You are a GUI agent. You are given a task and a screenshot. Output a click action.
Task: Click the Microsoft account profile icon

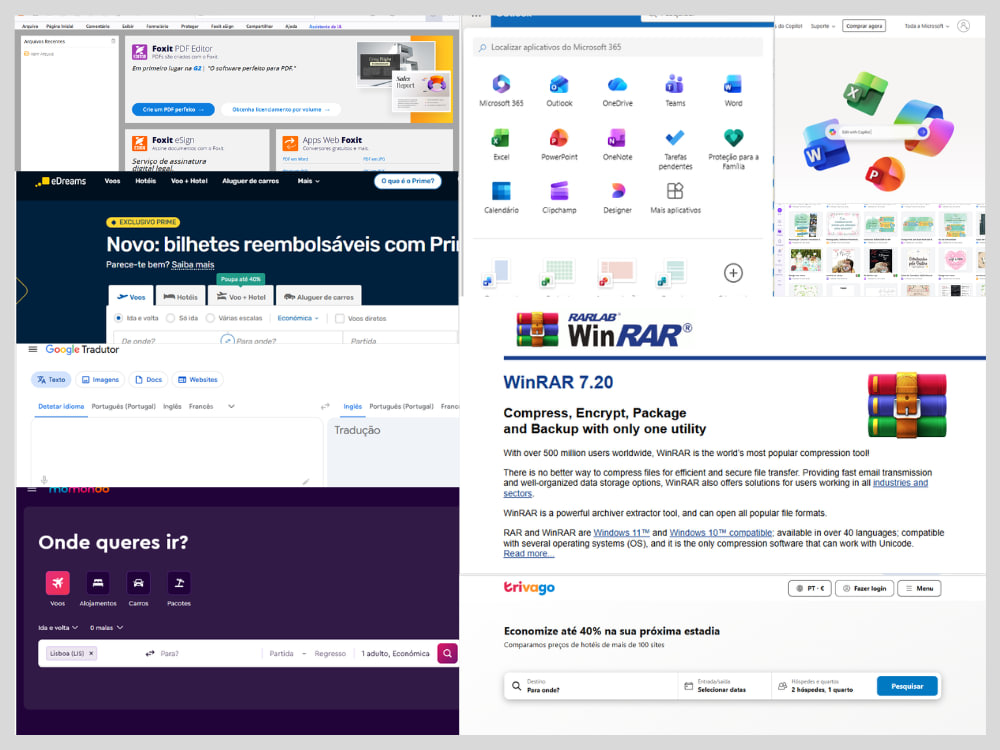point(964,26)
